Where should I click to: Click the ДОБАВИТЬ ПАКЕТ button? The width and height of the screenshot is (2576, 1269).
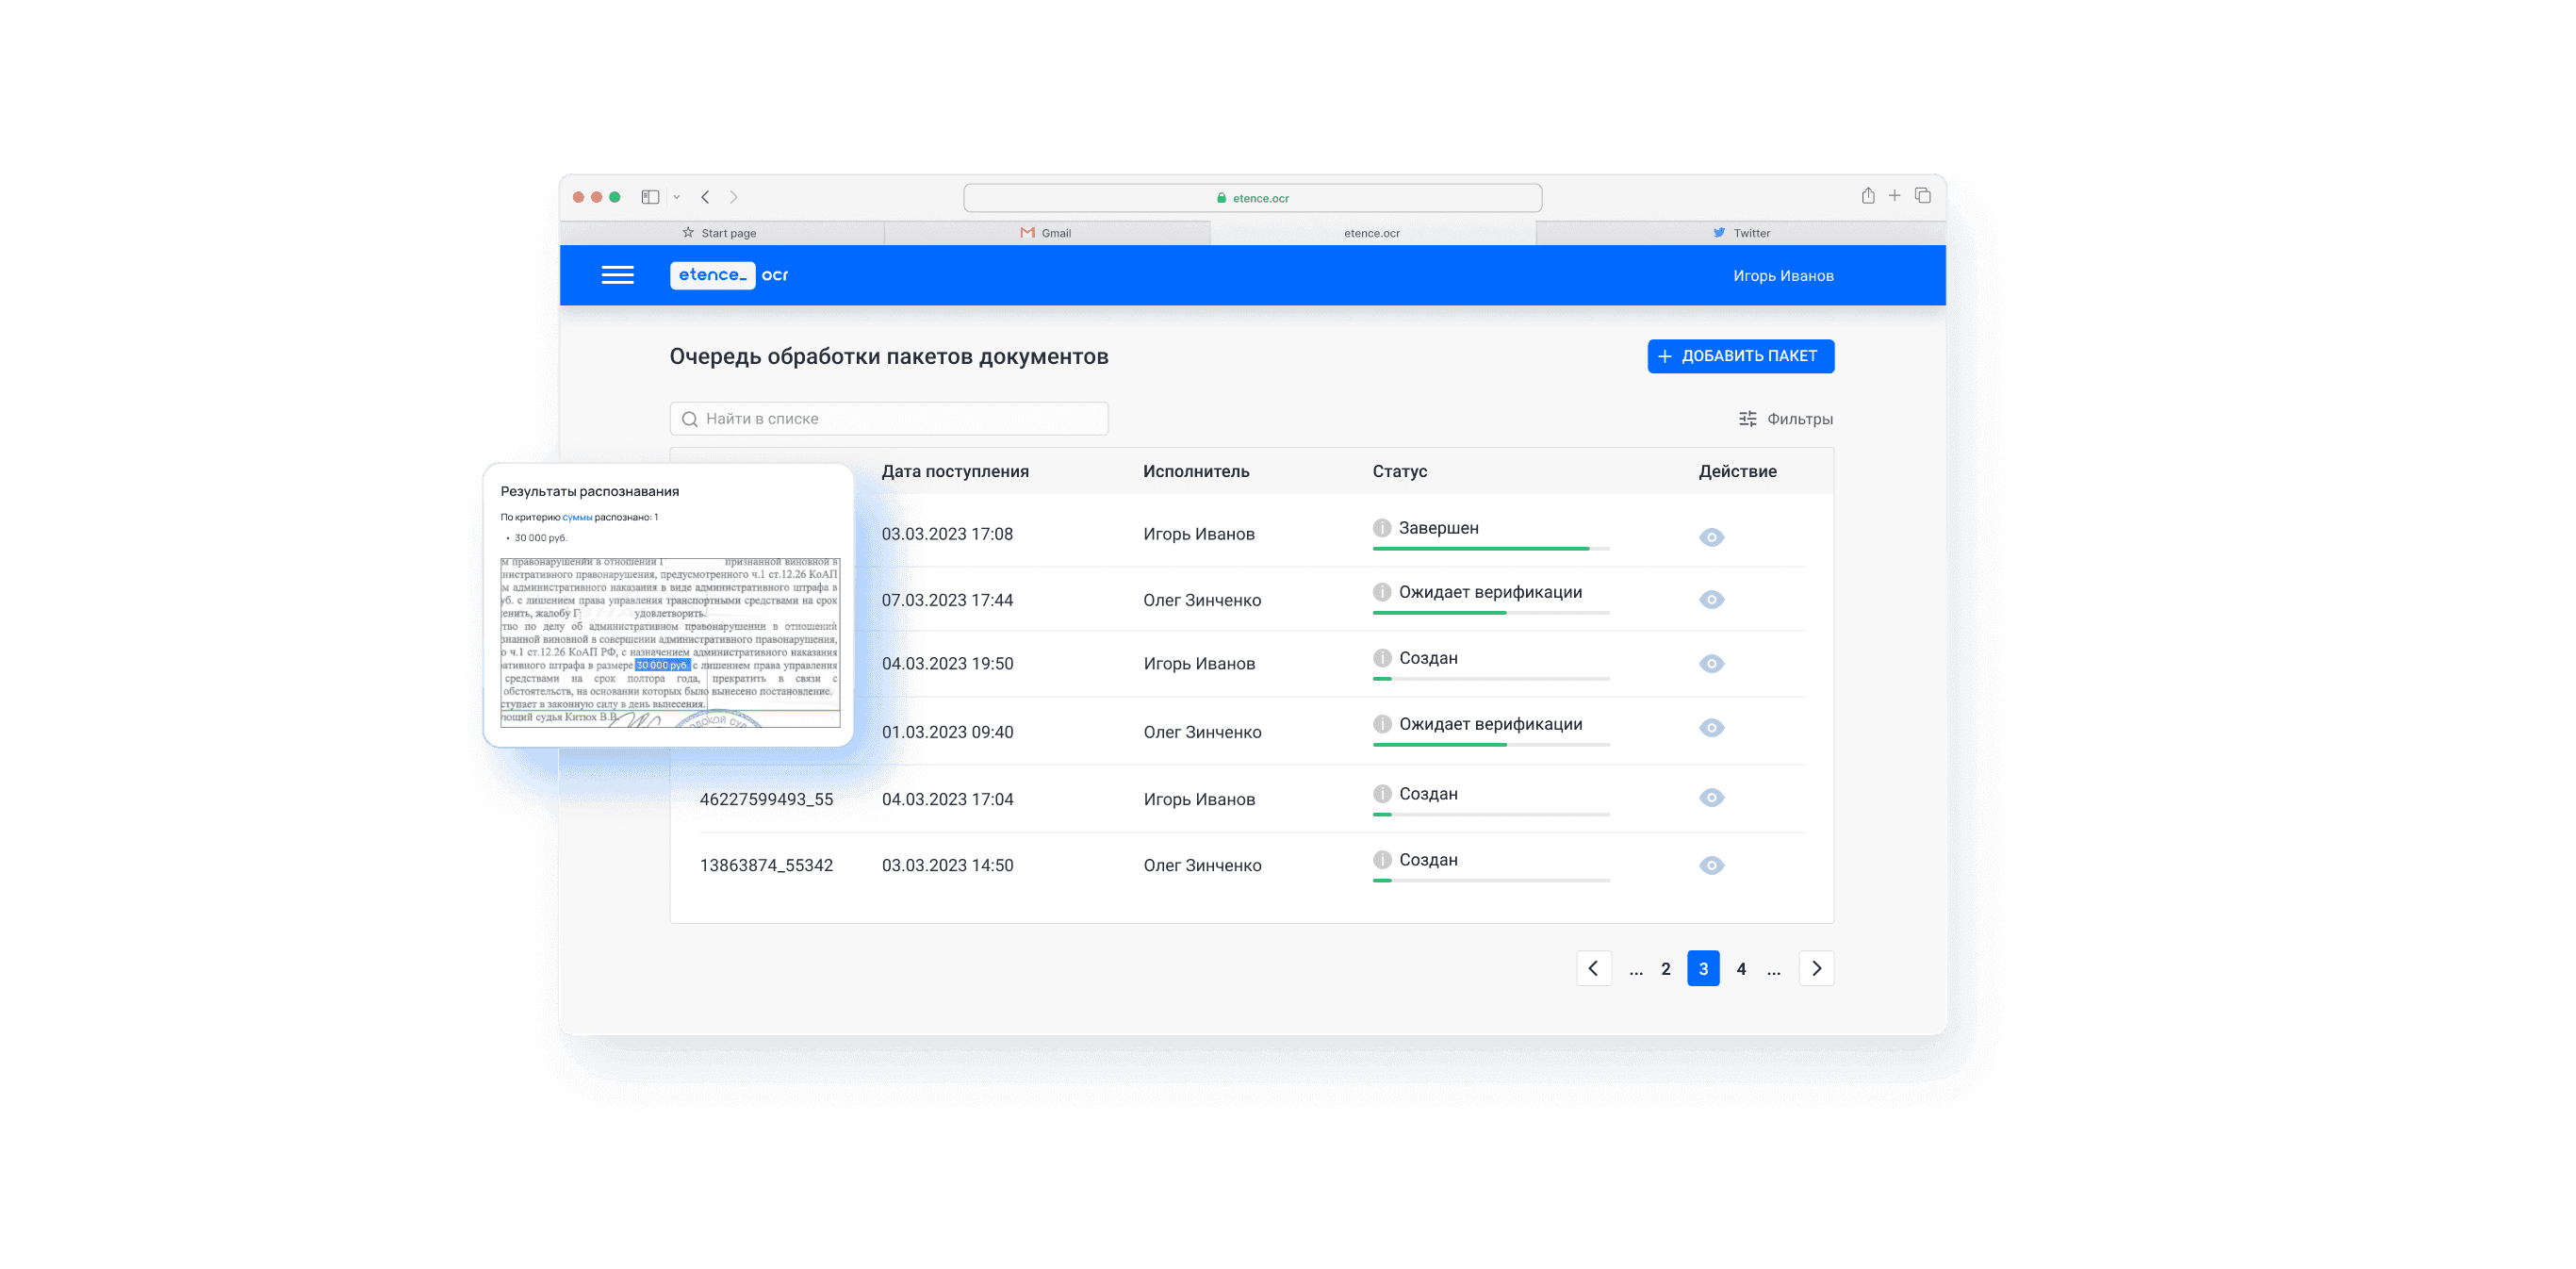1740,356
